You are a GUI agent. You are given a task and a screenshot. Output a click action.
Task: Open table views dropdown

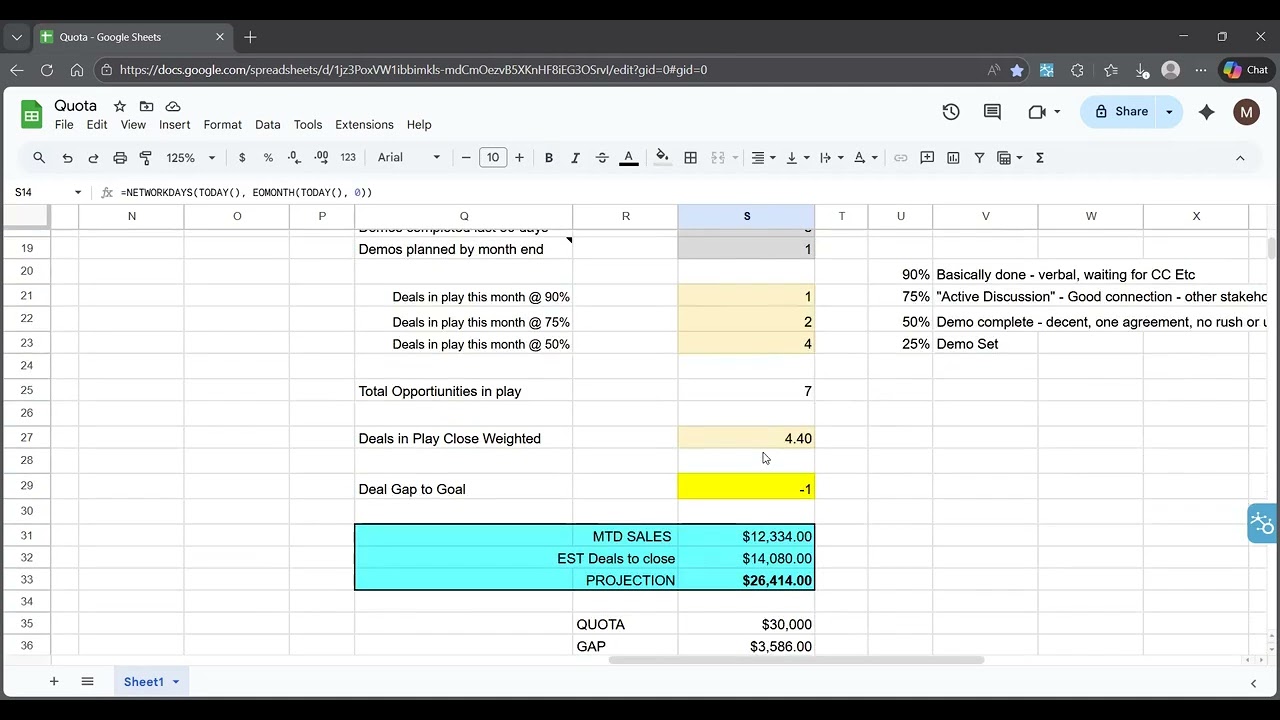tap(1010, 158)
